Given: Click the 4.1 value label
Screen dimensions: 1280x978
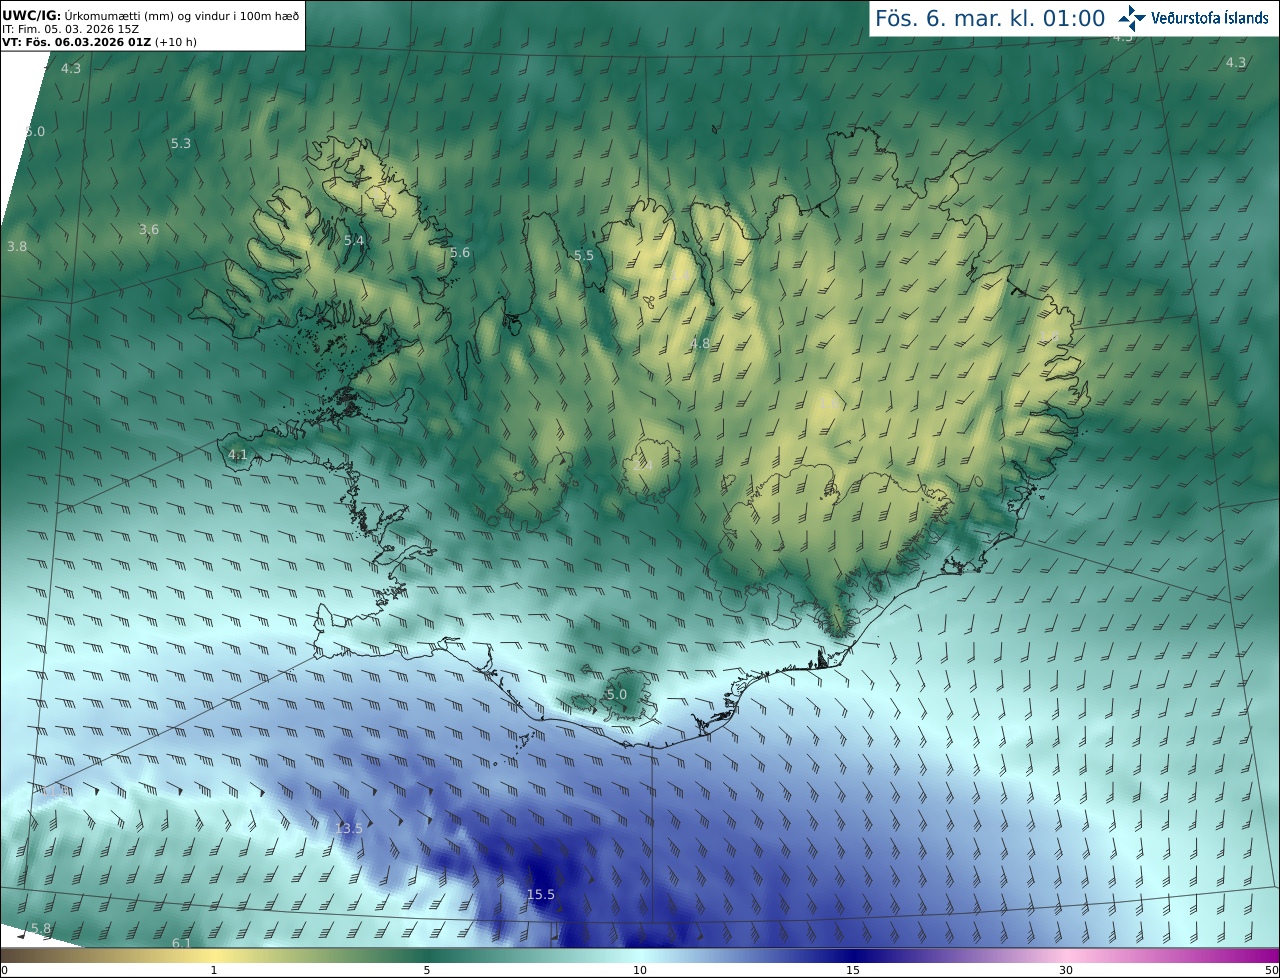Looking at the screenshot, I should click(237, 454).
